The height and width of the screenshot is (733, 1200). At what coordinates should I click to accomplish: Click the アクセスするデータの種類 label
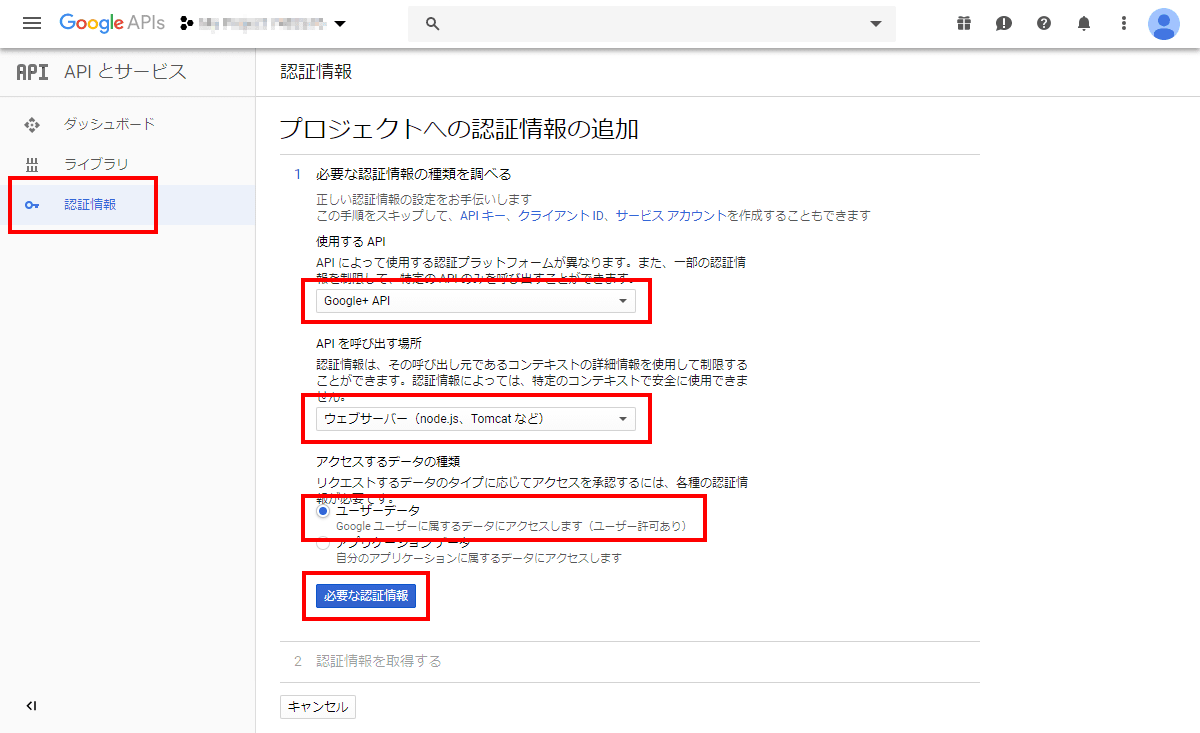[387, 462]
